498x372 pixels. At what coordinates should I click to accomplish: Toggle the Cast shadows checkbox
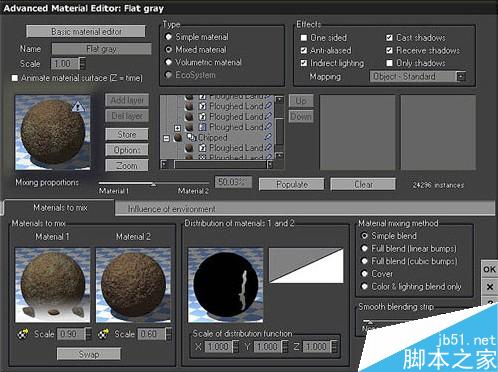pyautogui.click(x=389, y=38)
